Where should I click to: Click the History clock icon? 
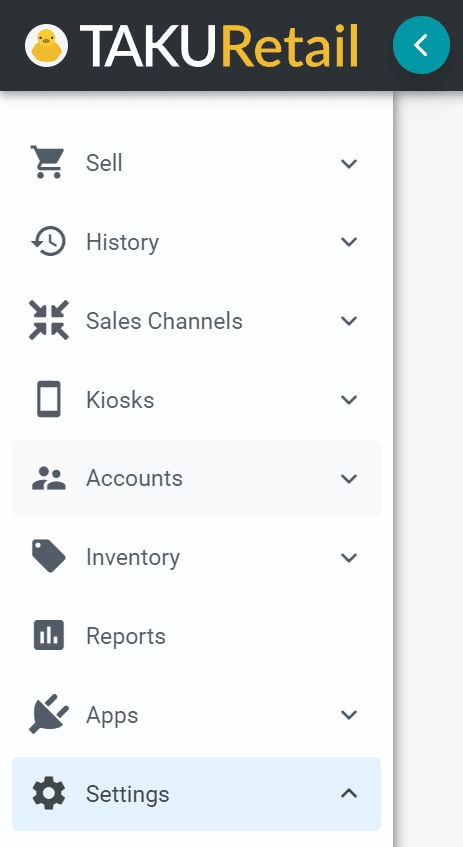tap(48, 241)
